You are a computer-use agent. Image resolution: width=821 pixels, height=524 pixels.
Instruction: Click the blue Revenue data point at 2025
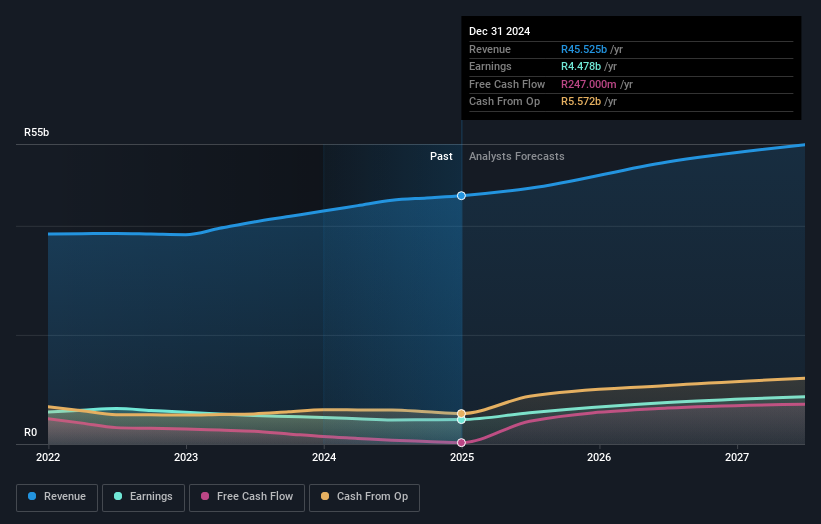[x=461, y=196]
